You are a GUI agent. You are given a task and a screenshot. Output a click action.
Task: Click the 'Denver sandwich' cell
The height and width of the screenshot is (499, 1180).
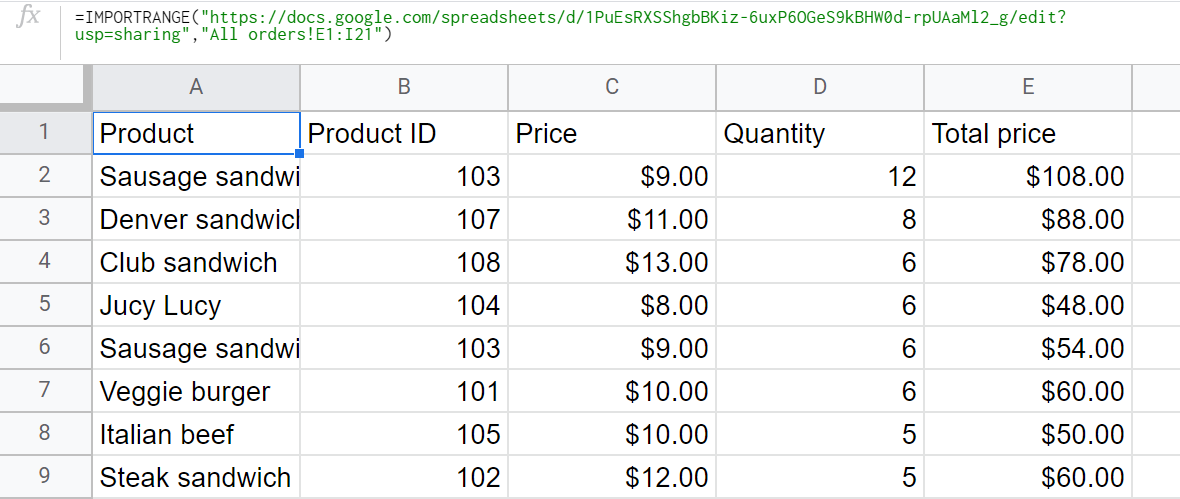click(x=196, y=219)
